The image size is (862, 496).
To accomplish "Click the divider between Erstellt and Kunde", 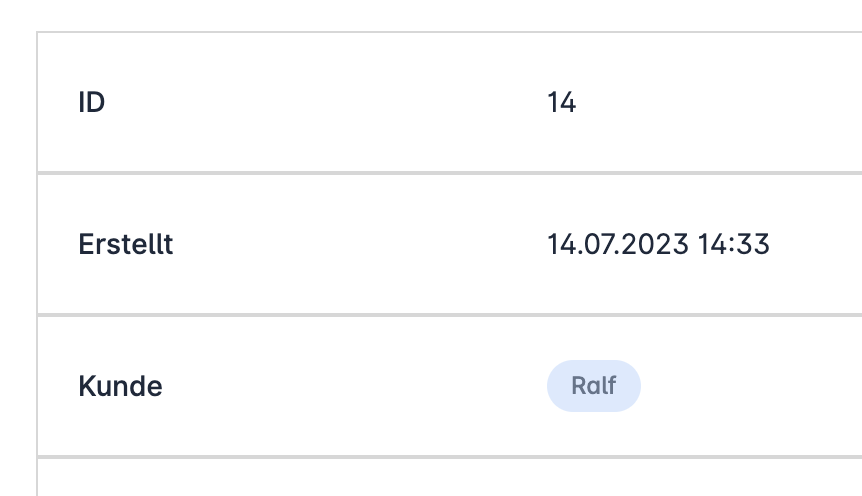I will (x=400, y=315).
